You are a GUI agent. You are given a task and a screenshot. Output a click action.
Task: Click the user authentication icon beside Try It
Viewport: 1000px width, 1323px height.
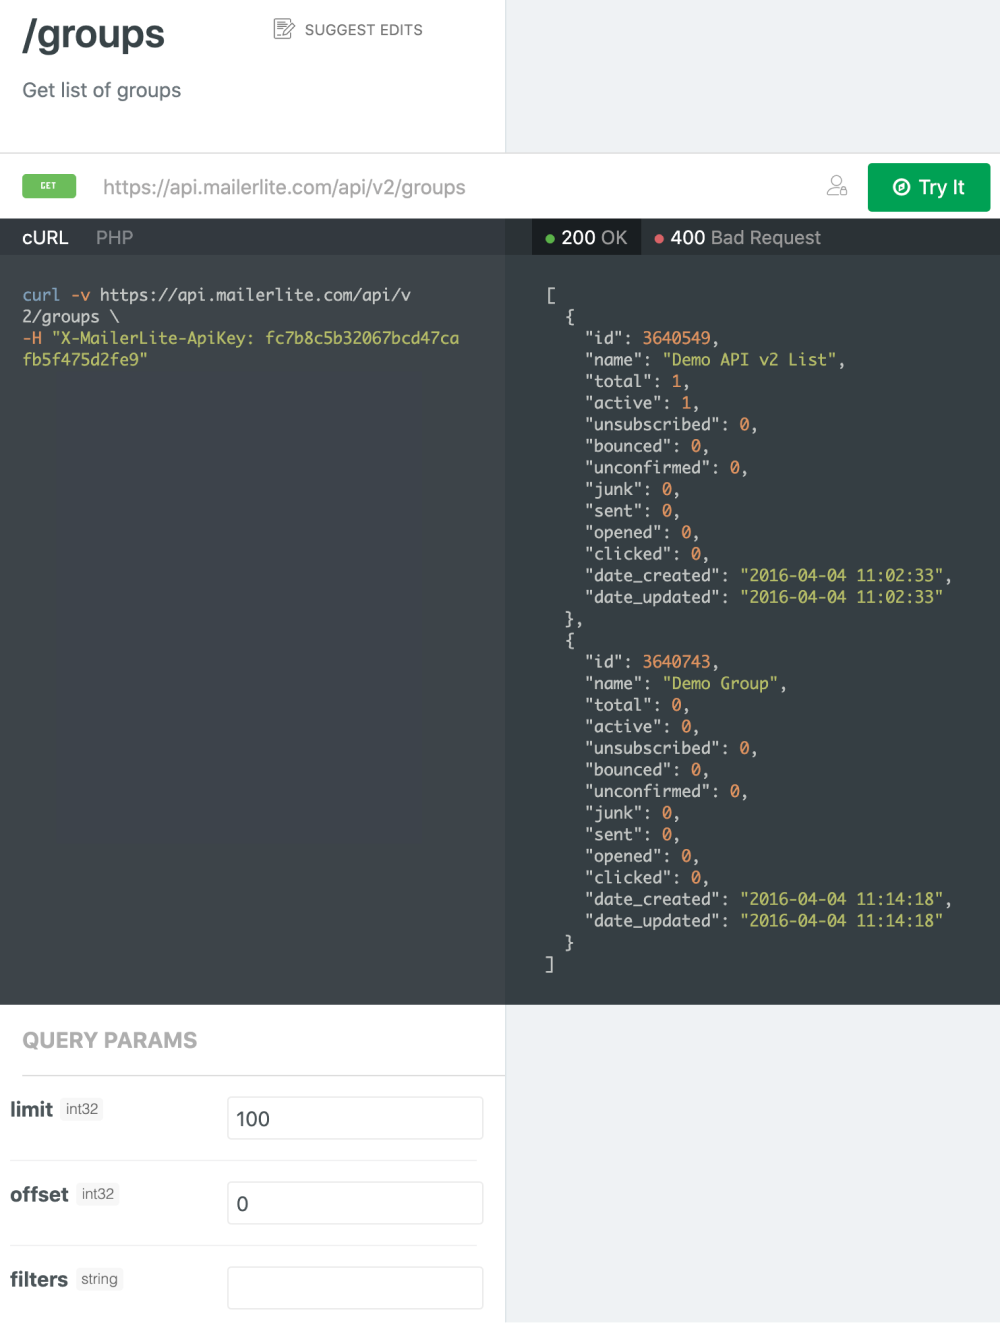pyautogui.click(x=837, y=186)
